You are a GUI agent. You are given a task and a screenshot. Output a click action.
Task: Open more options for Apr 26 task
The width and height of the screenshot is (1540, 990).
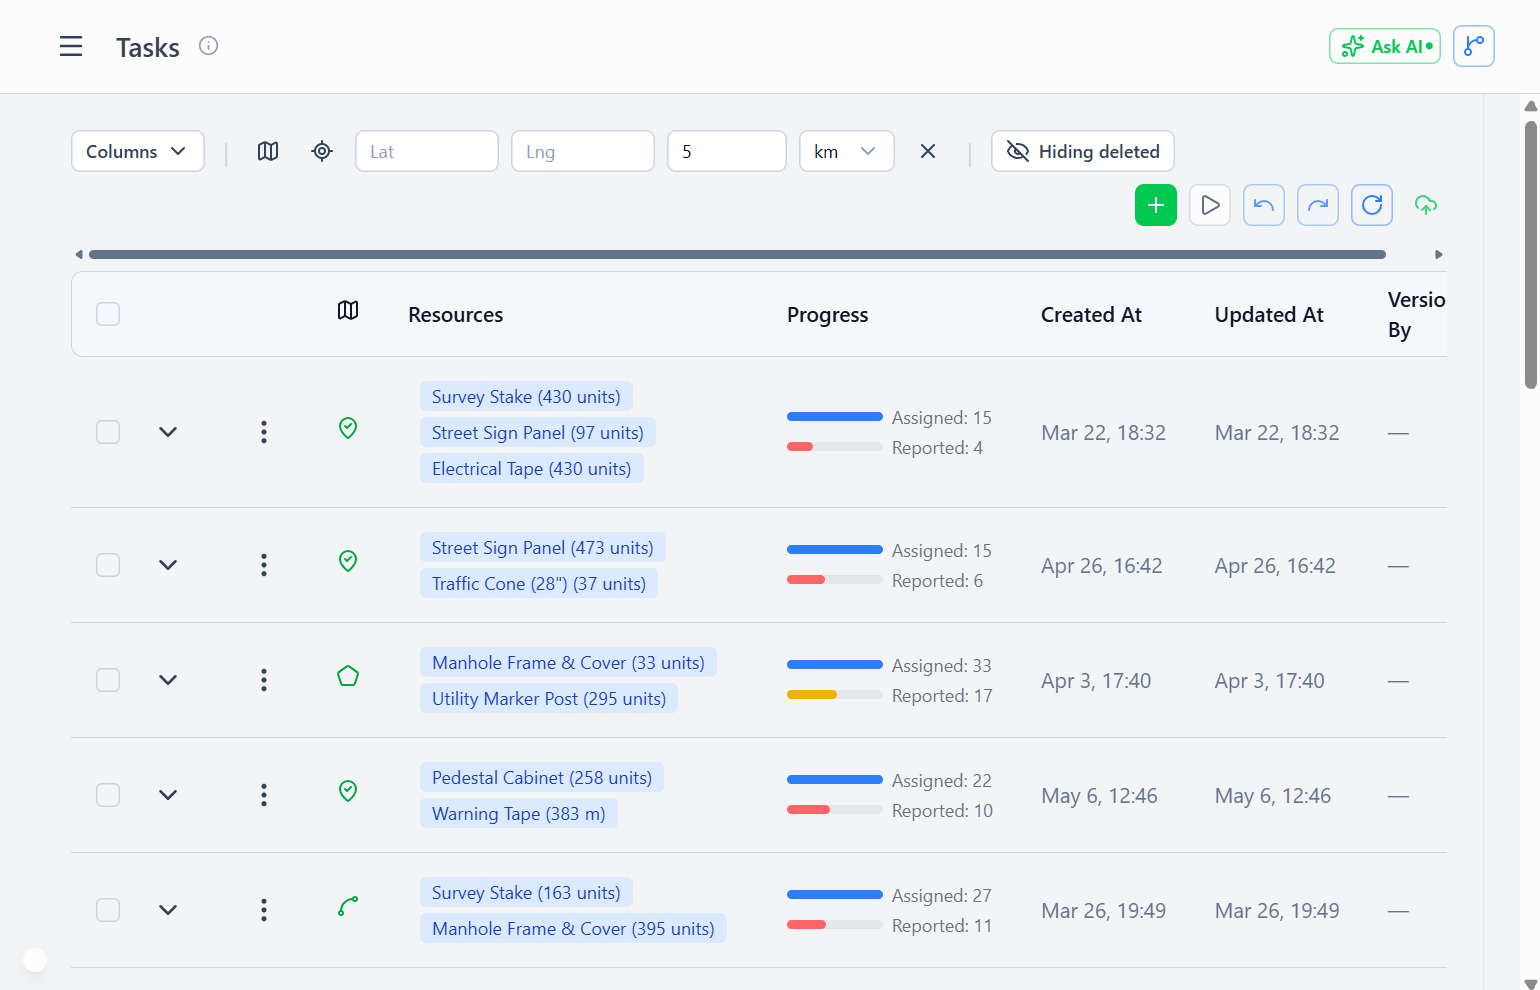pos(264,565)
